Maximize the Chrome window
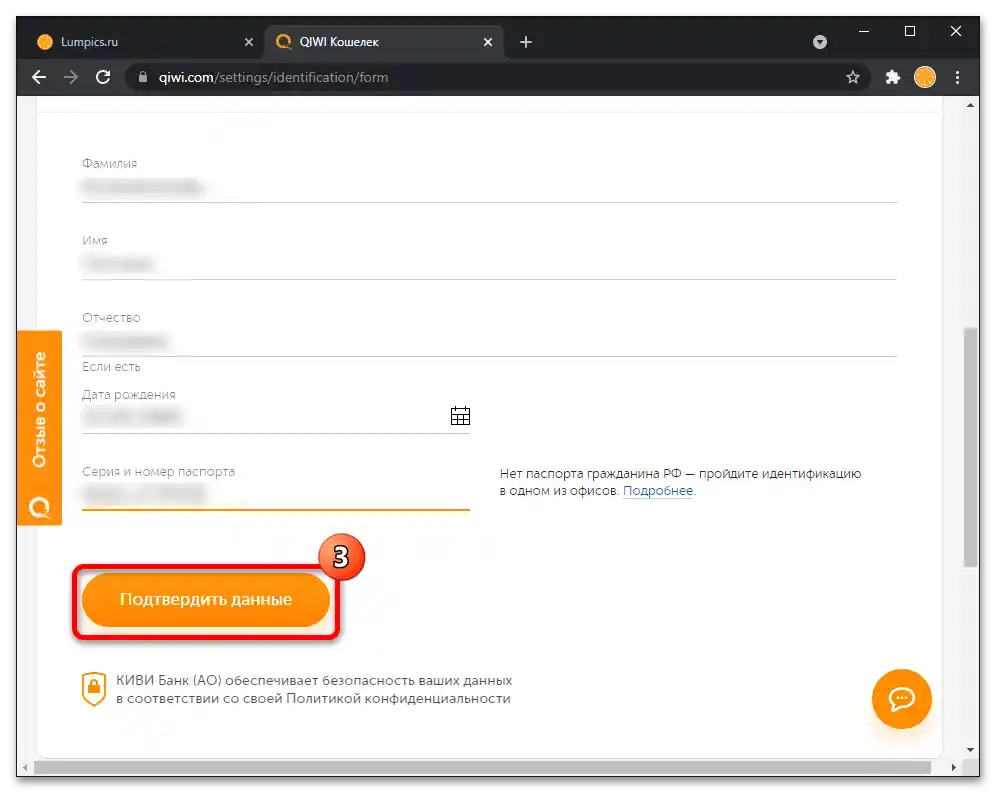Image resolution: width=996 pixels, height=793 pixels. (910, 31)
